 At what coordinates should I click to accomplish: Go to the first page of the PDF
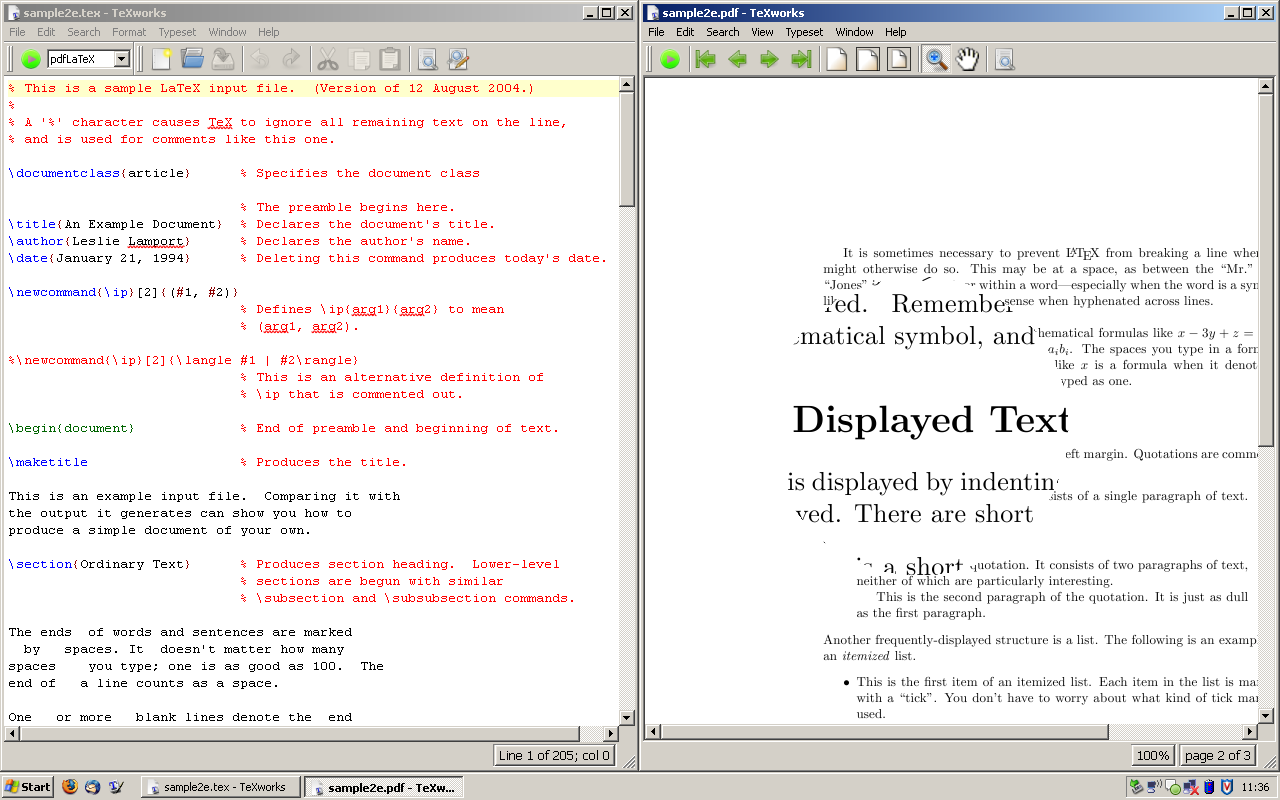coord(707,59)
